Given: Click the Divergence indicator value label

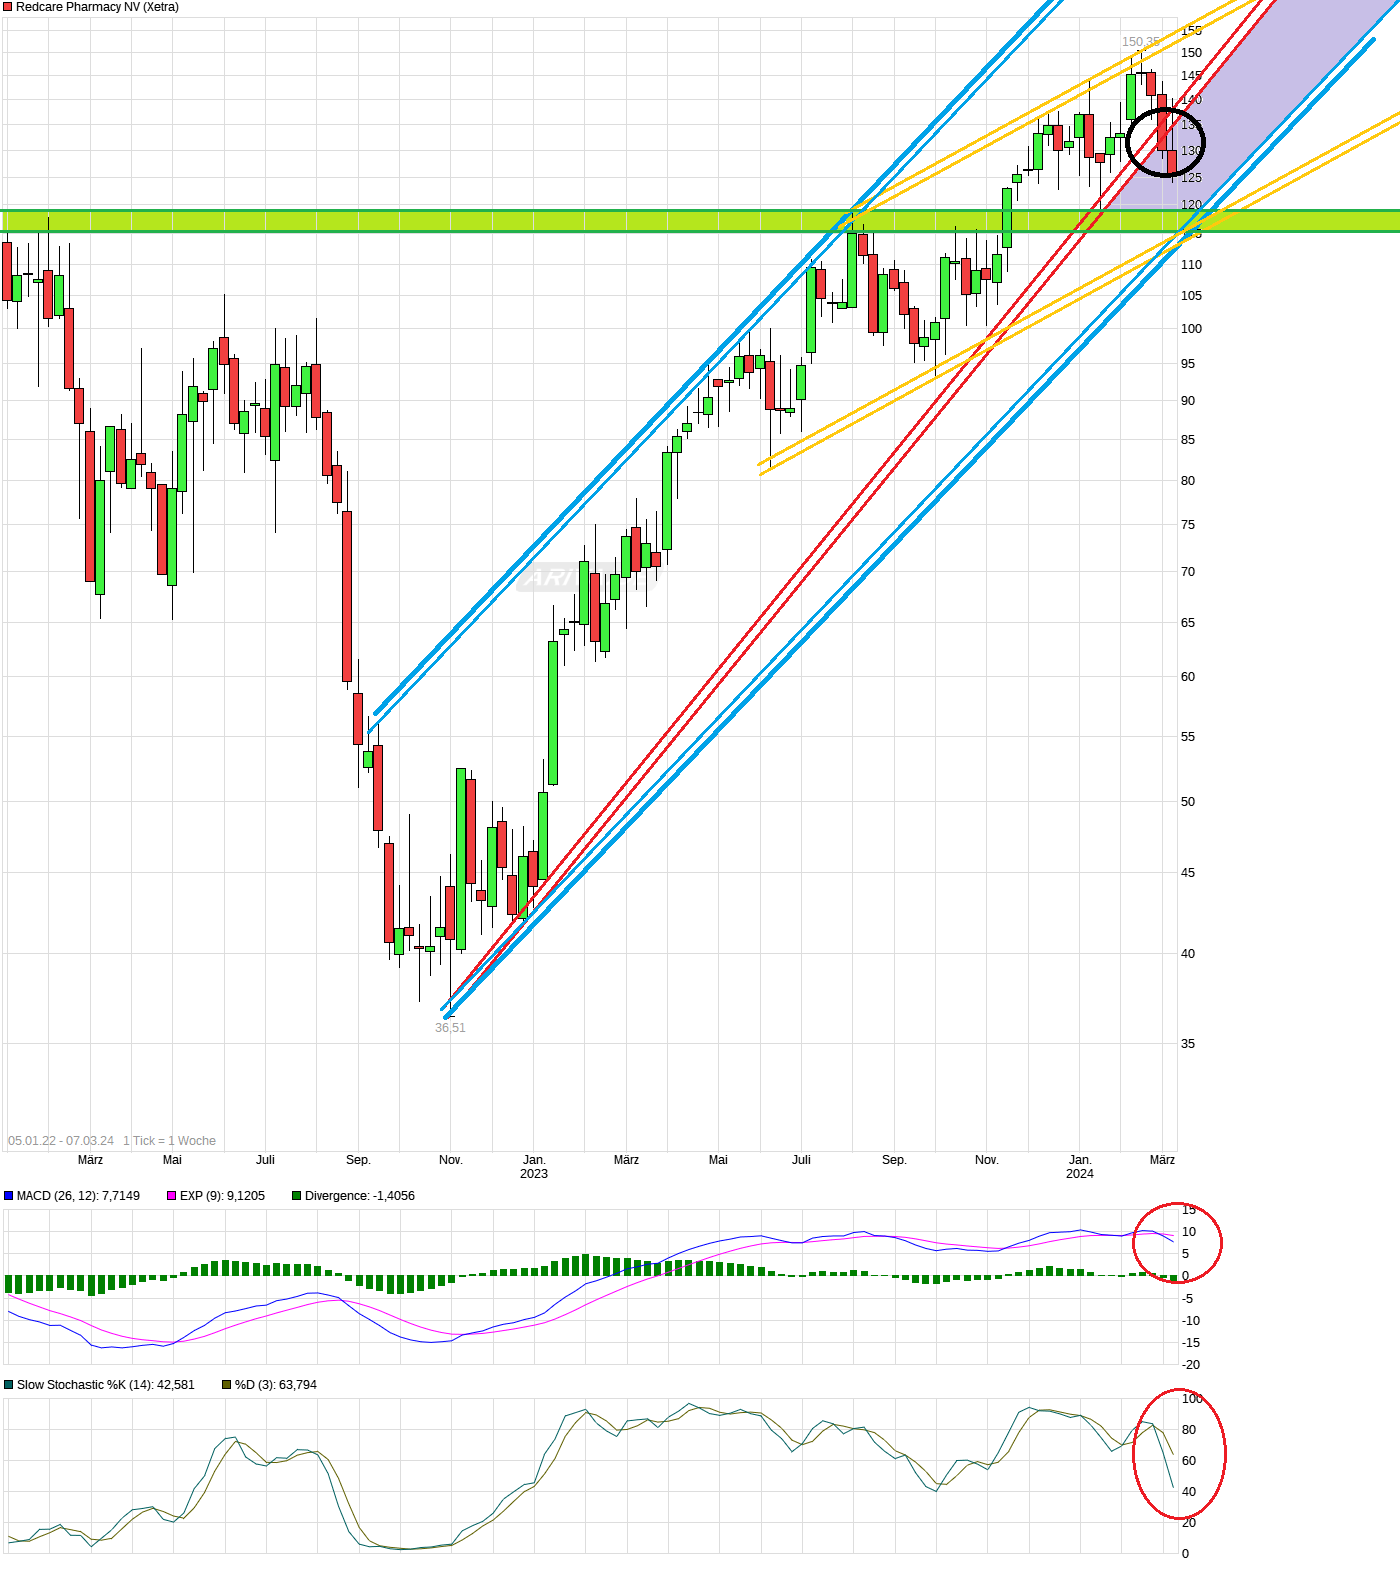Looking at the screenshot, I should [360, 1196].
